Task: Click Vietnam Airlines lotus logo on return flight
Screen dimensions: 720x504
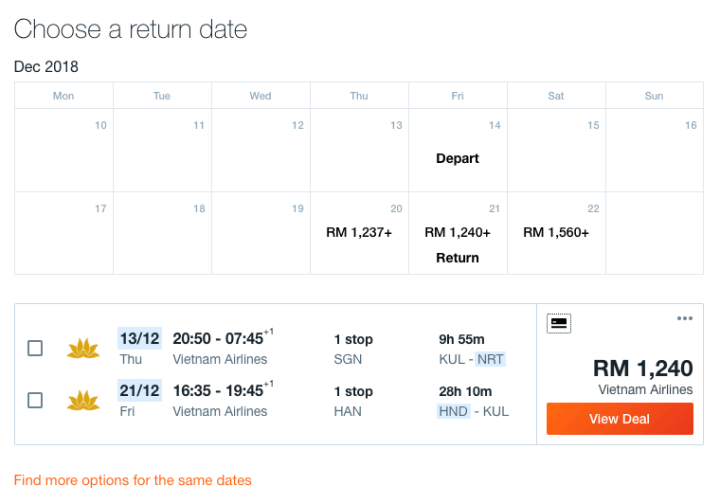Action: (83, 400)
